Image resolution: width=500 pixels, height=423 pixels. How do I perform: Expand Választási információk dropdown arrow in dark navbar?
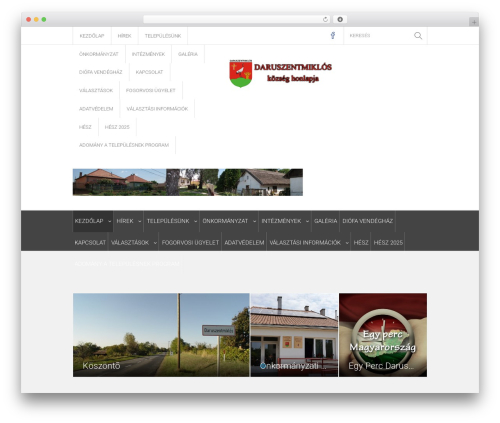coord(347,243)
